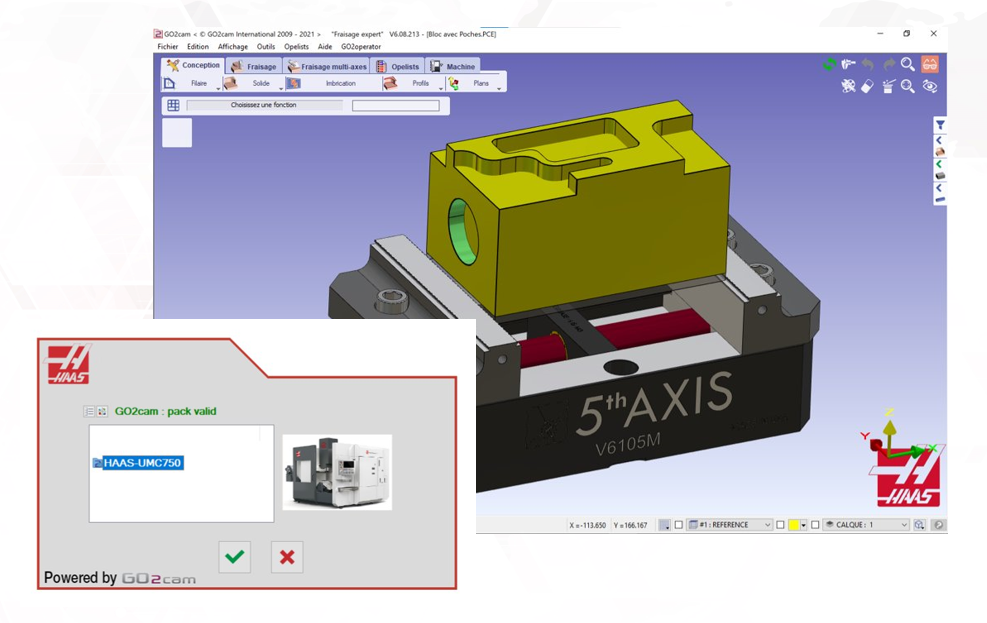Image resolution: width=987 pixels, height=623 pixels.
Task: Click the blue funnel filter icon
Action: [x=940, y=125]
